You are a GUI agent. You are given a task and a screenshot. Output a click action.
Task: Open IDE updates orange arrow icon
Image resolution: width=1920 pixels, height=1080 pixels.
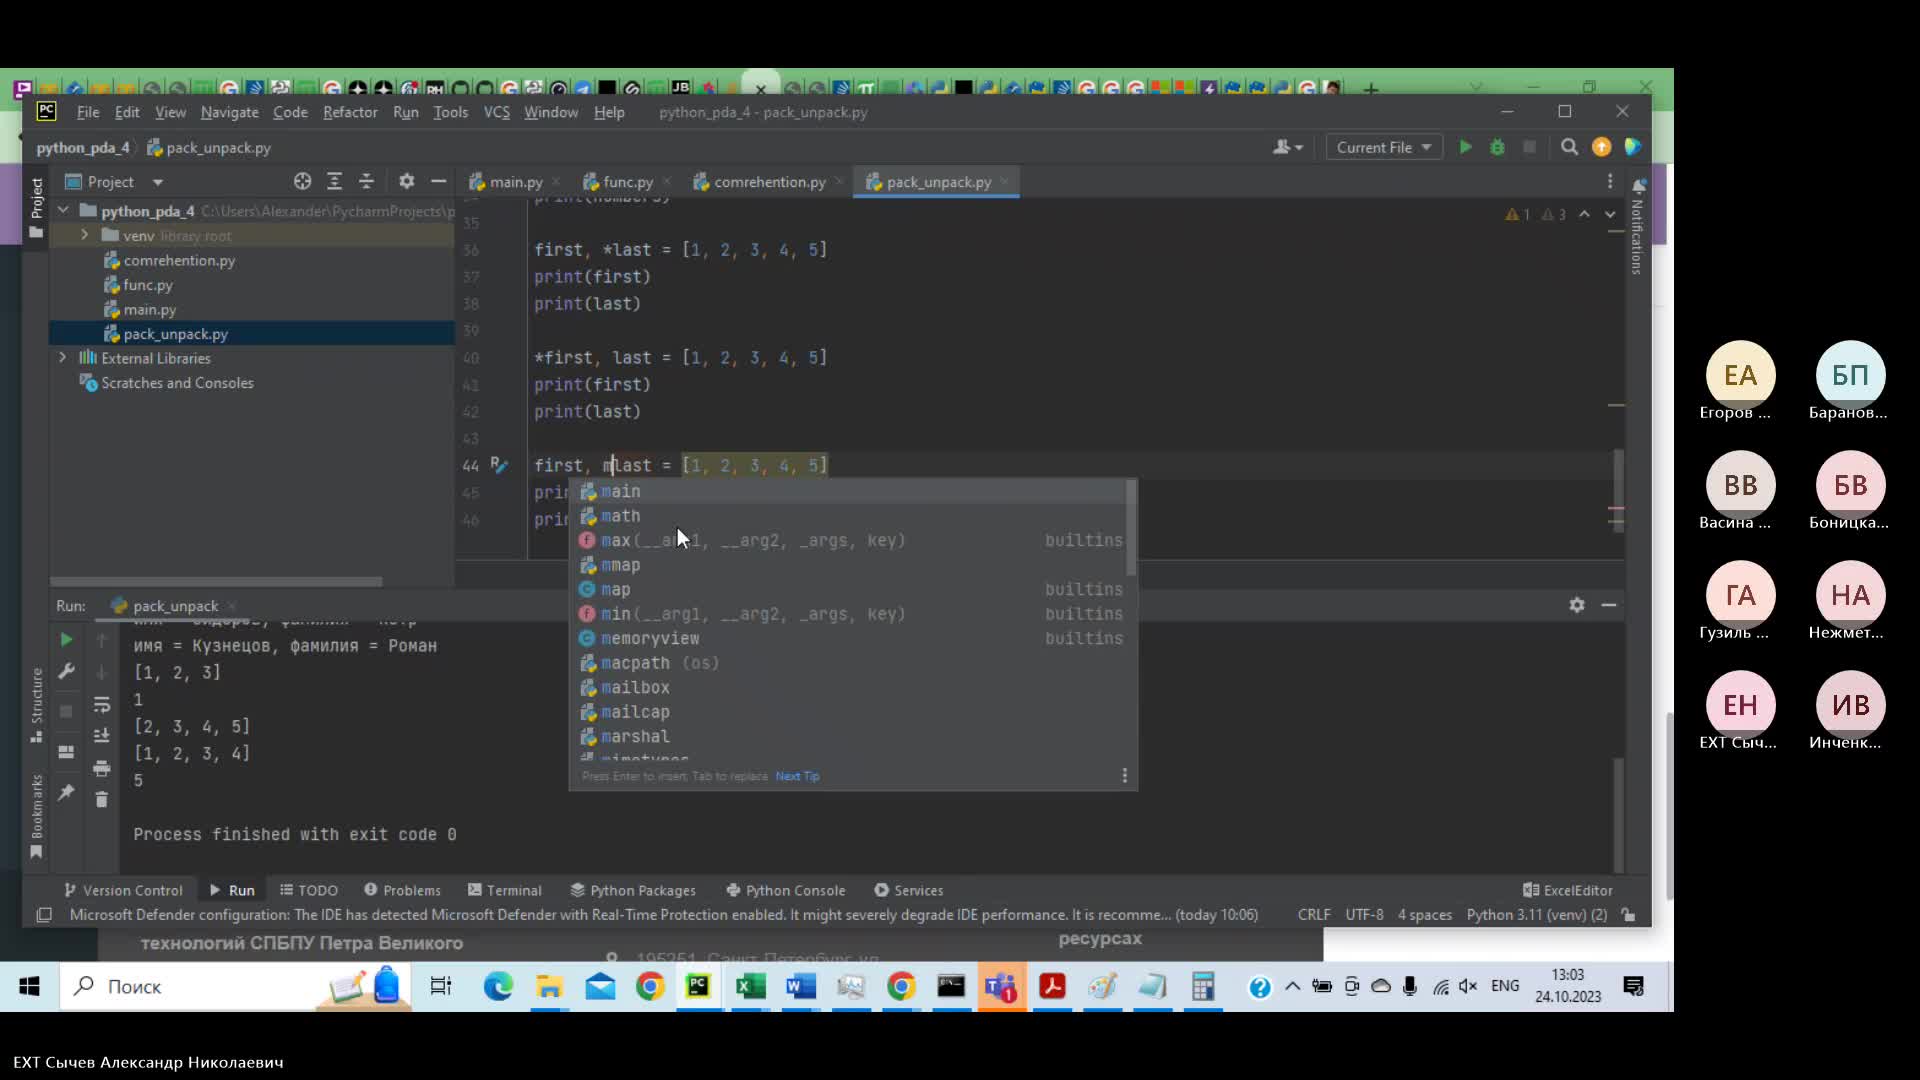pos(1601,147)
